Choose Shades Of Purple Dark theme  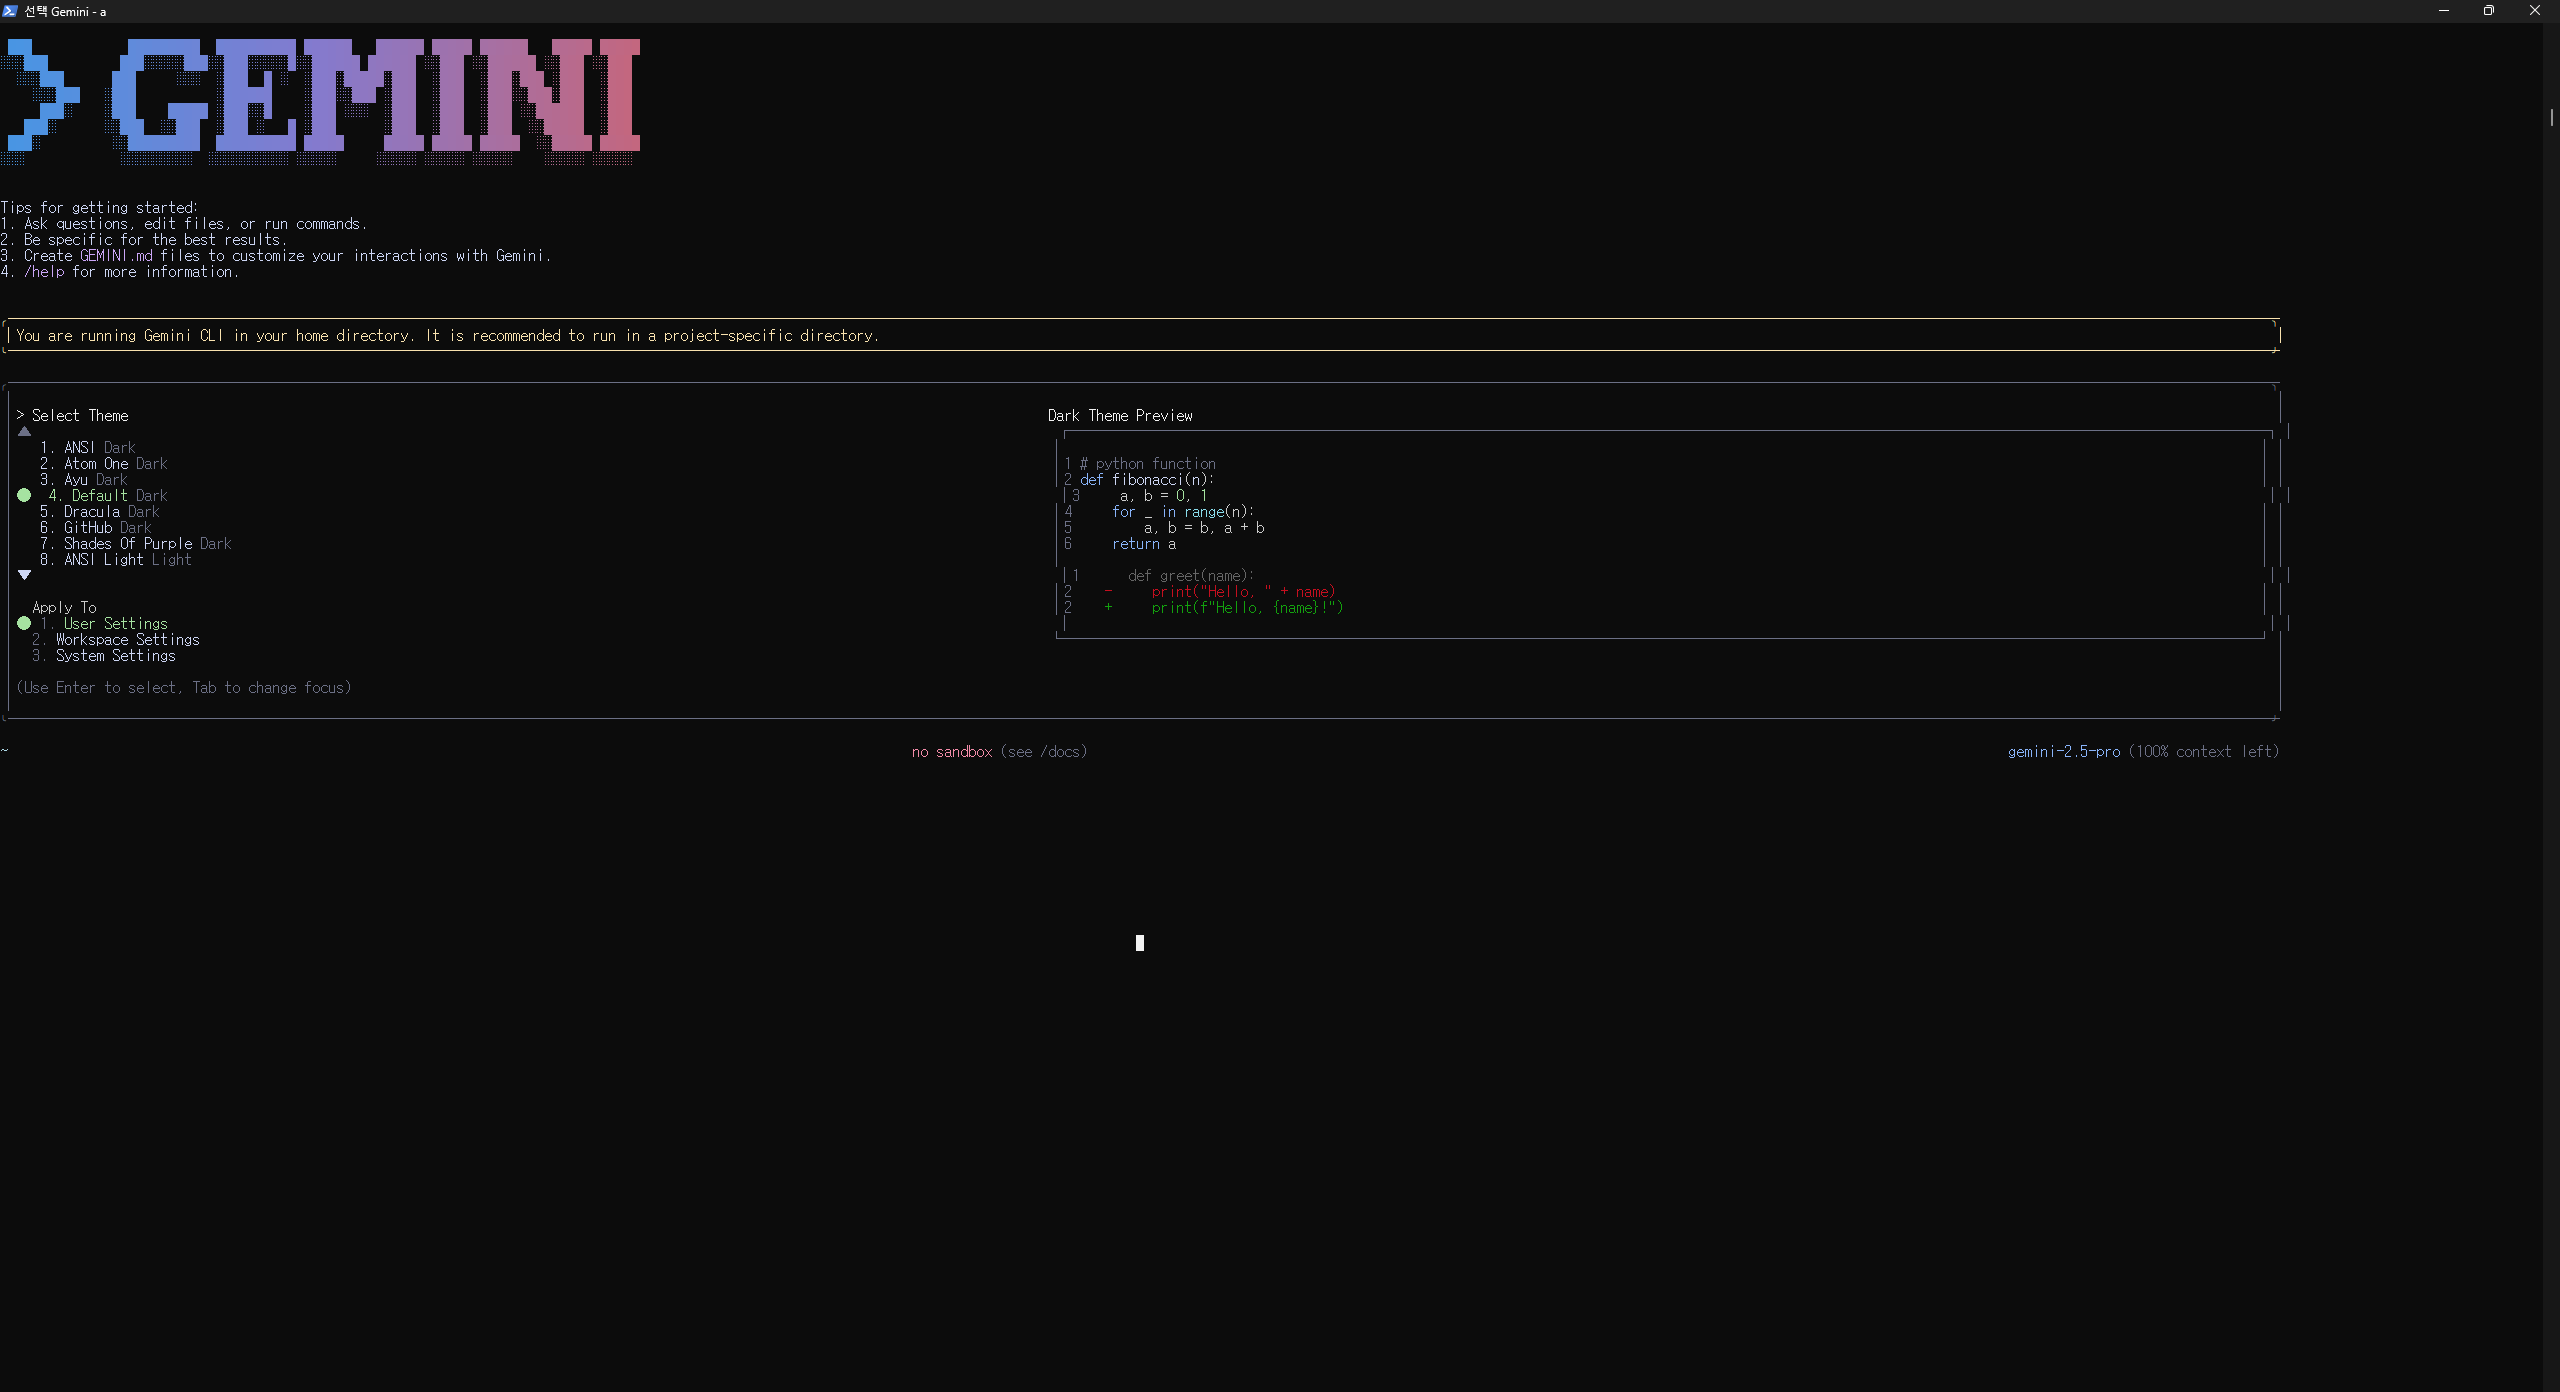point(146,544)
